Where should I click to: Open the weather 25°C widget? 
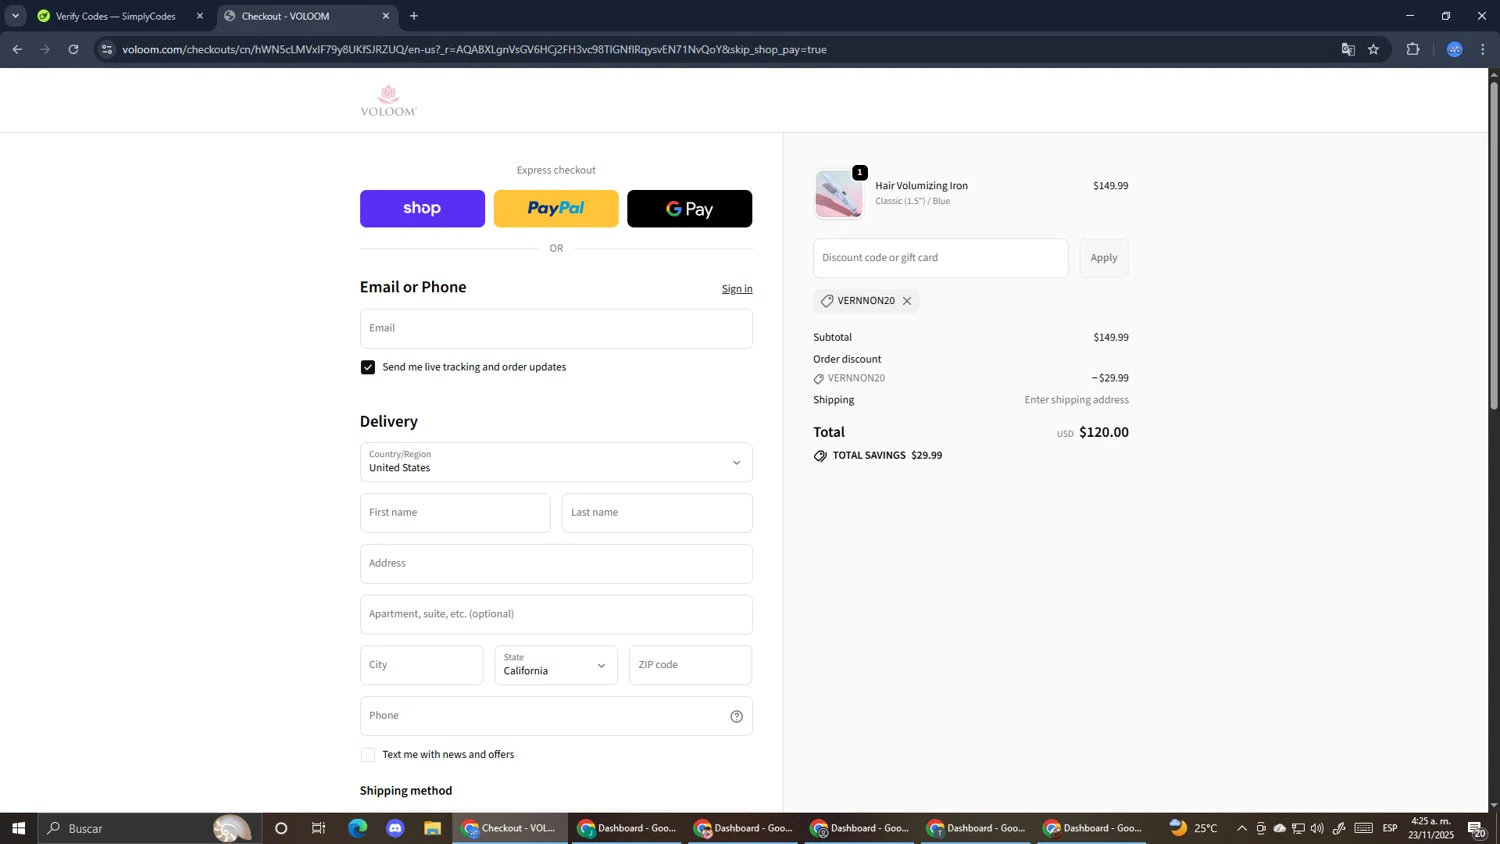pos(1194,829)
